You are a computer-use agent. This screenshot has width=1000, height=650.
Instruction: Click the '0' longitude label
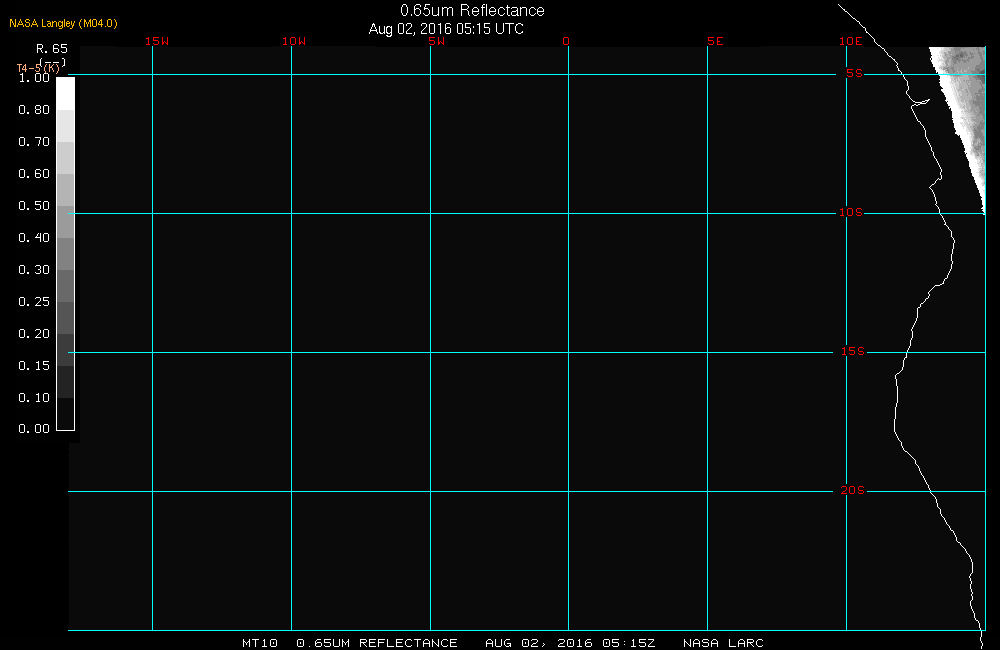(566, 41)
